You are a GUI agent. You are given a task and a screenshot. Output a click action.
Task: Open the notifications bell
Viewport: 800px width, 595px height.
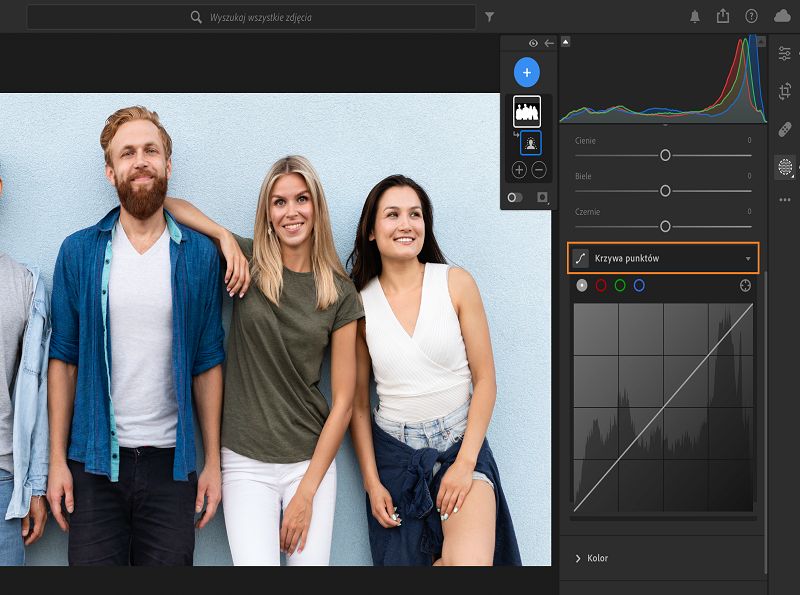695,16
